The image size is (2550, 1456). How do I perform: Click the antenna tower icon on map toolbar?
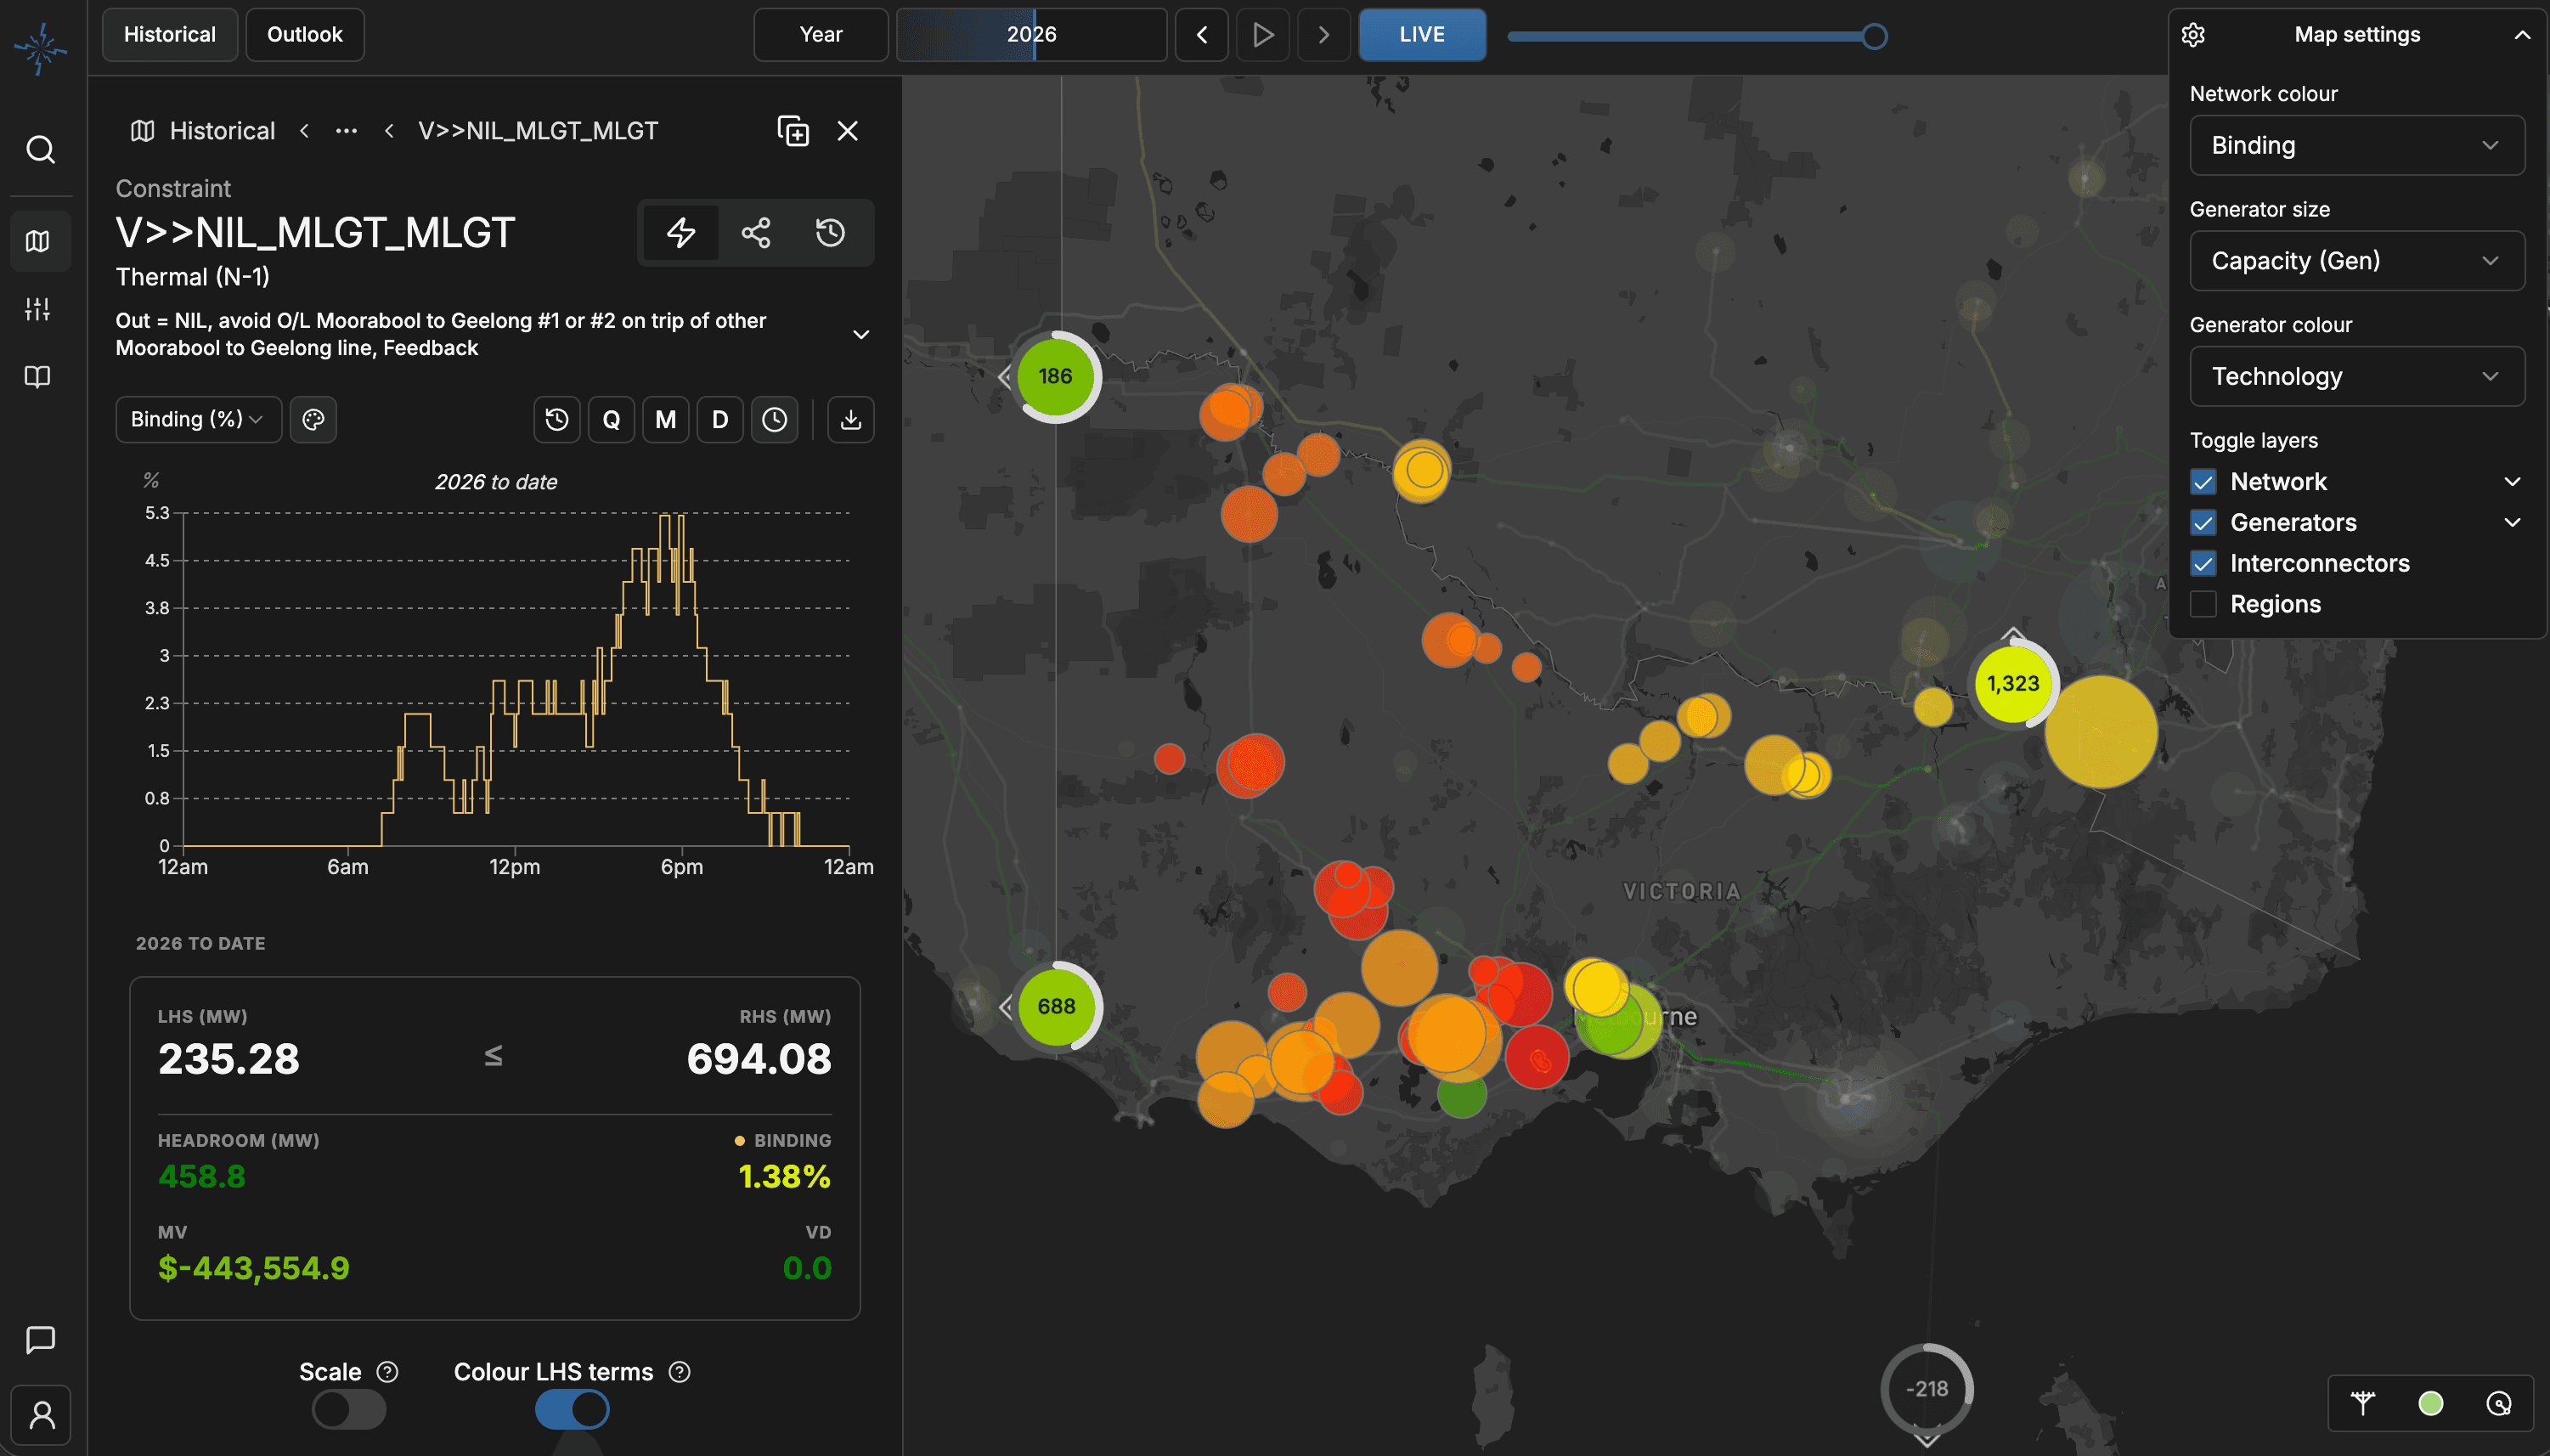pyautogui.click(x=2363, y=1404)
